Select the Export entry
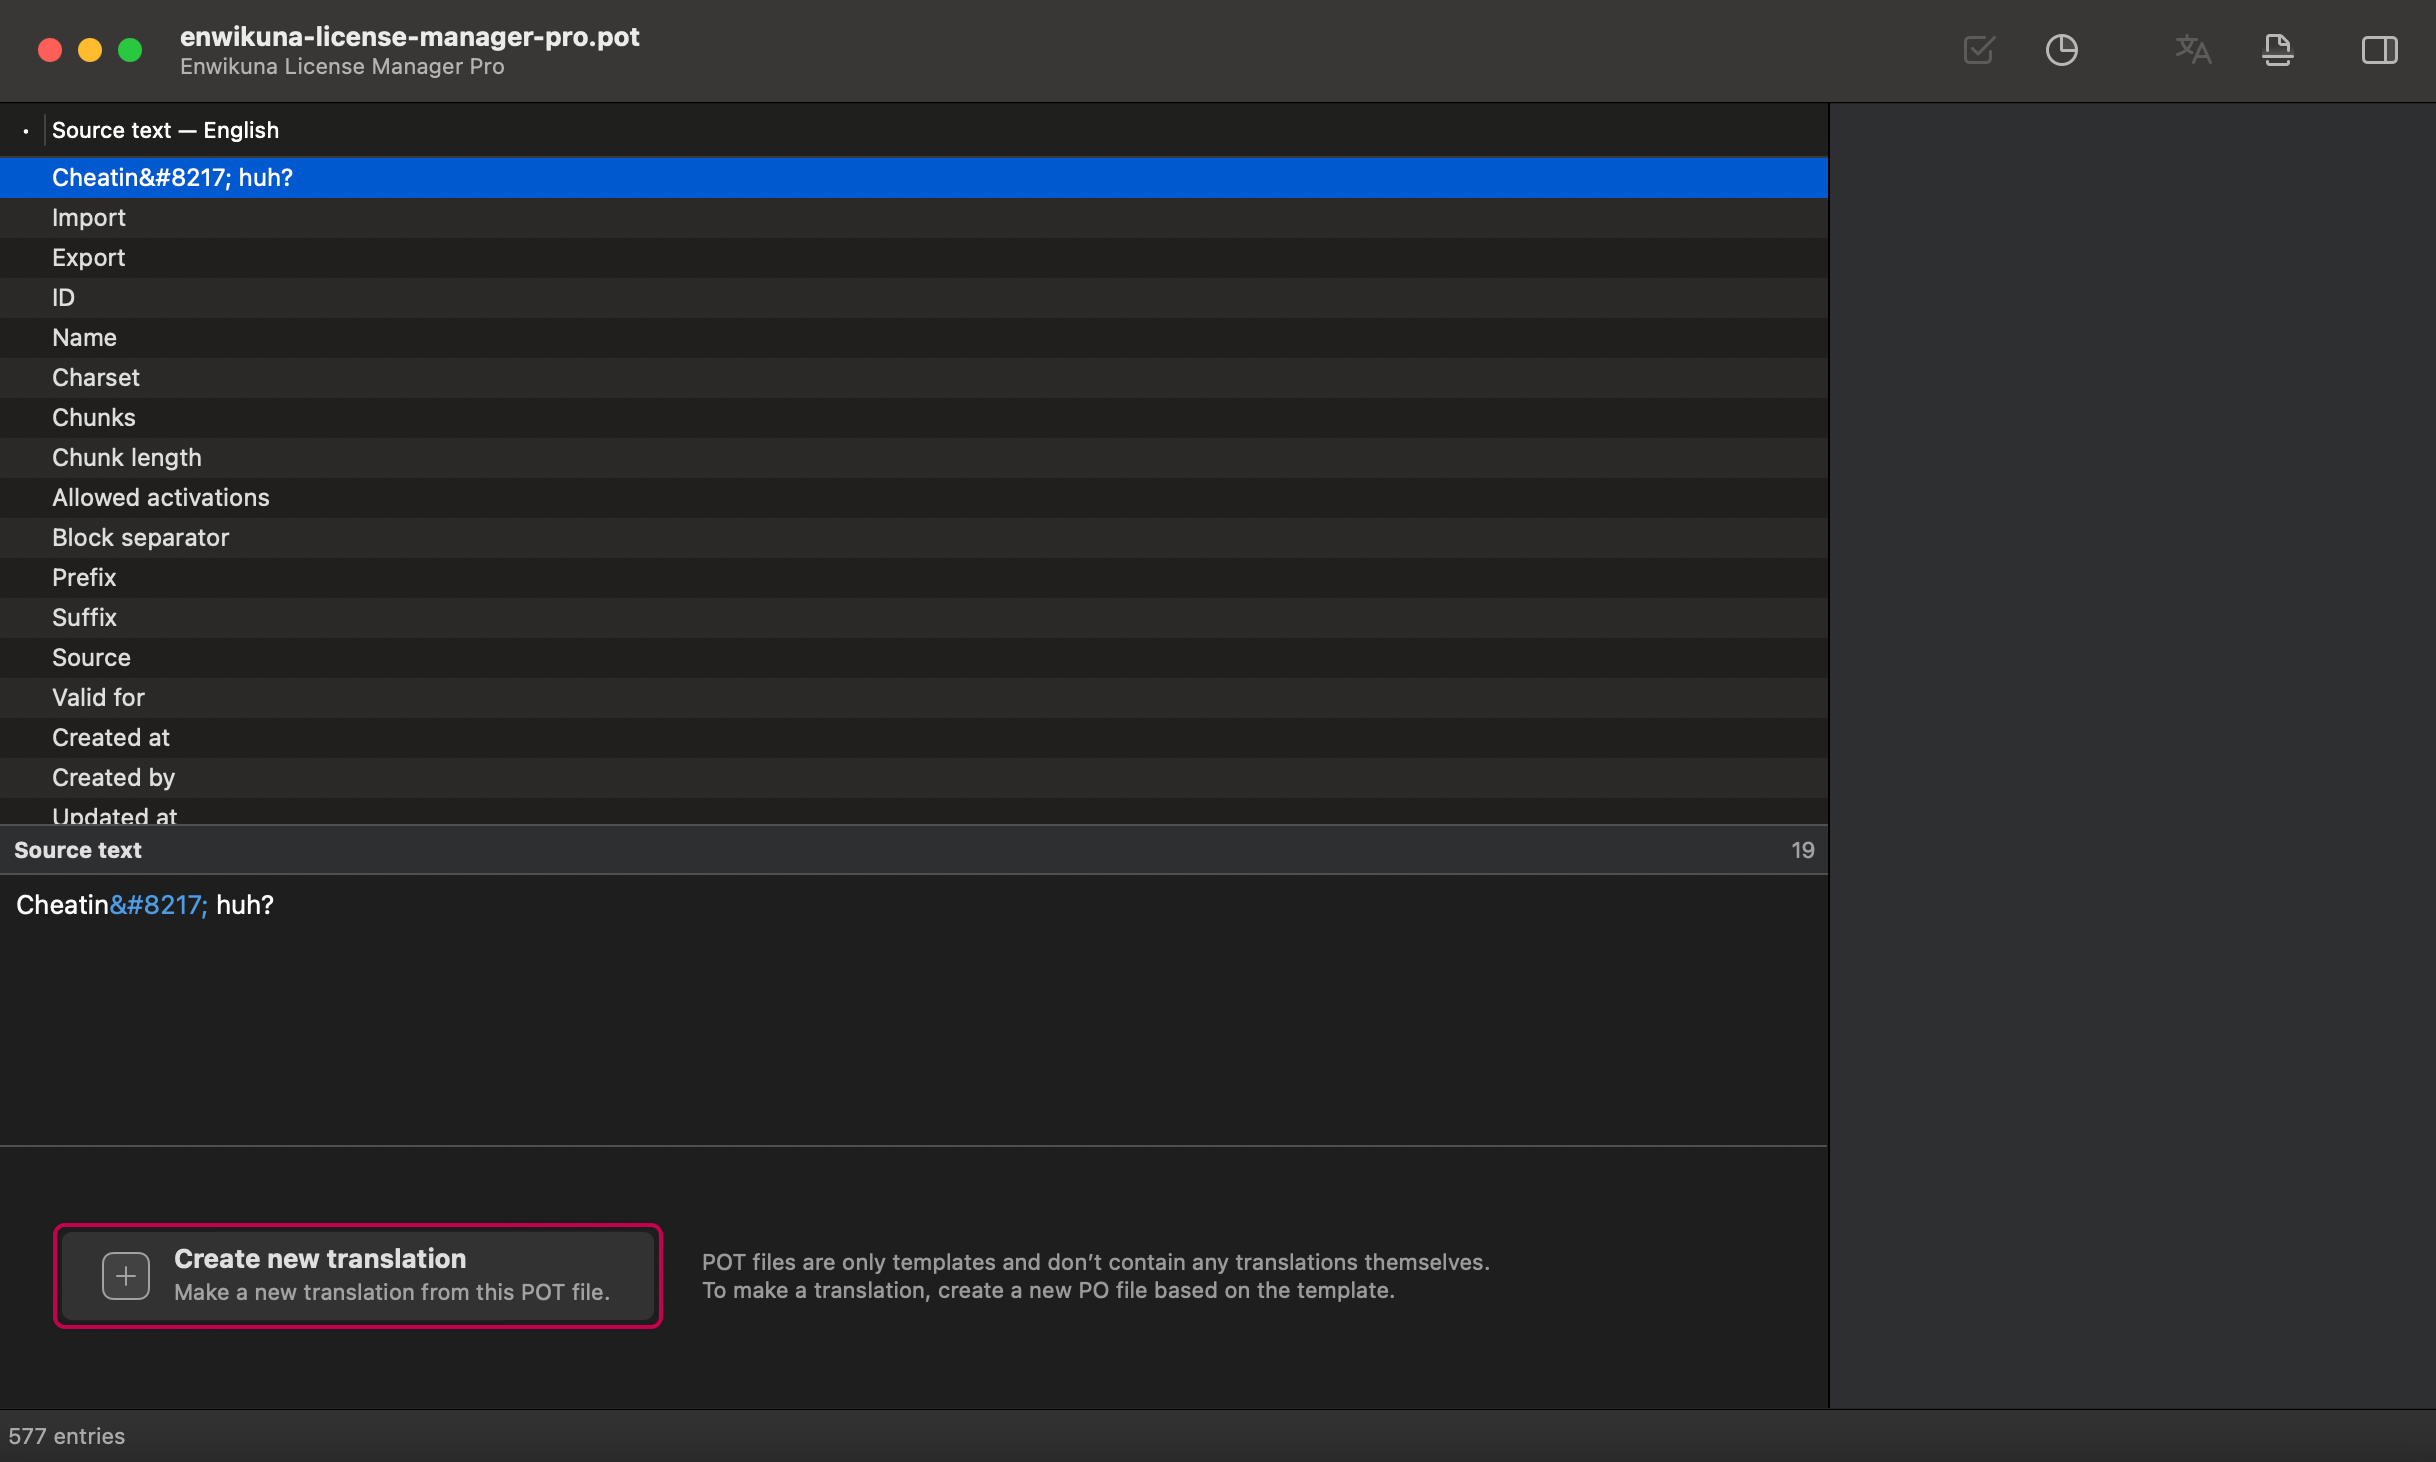This screenshot has height=1462, width=2436. [x=914, y=257]
